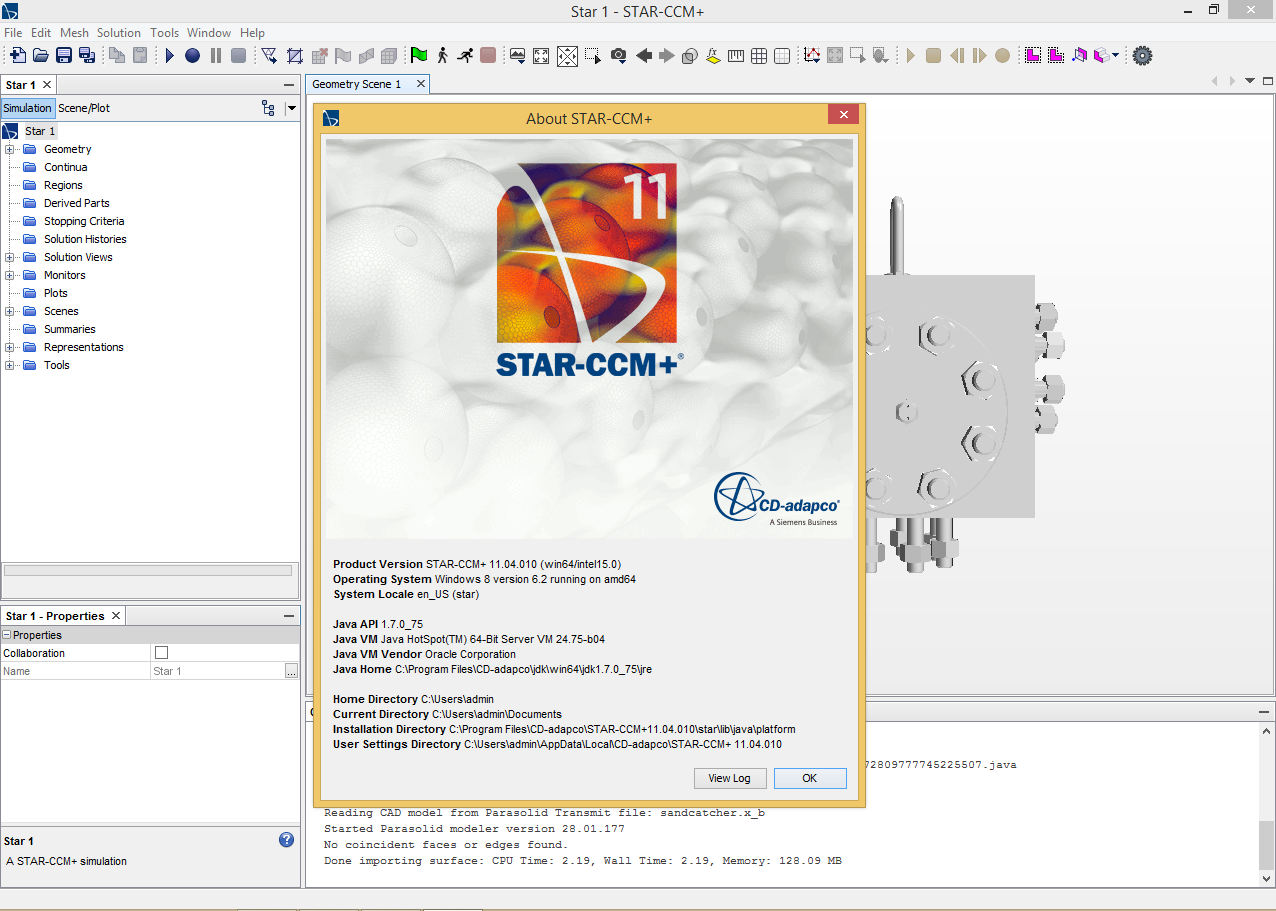
Task: Select the Derived Parts tree item
Action: coord(77,203)
